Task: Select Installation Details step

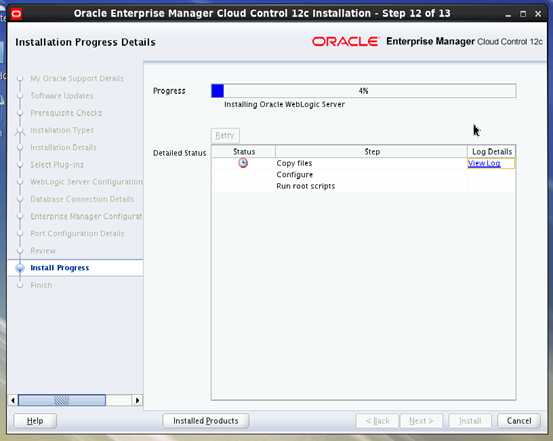Action: [x=63, y=147]
